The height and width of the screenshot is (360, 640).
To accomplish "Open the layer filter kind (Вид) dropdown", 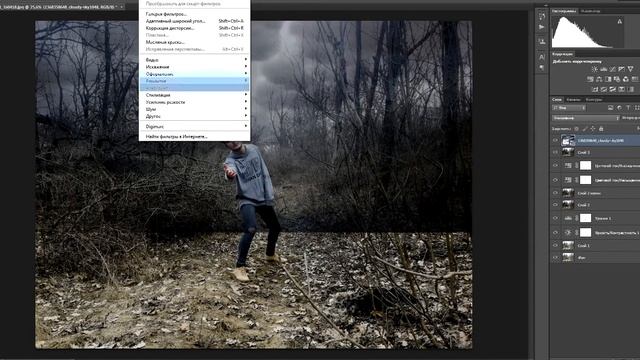I will (569, 108).
